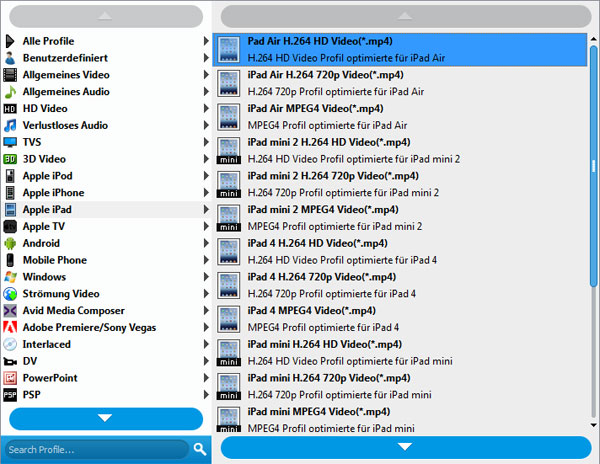Click the Adobe Premiere/Sony Vegas icon

[10, 327]
